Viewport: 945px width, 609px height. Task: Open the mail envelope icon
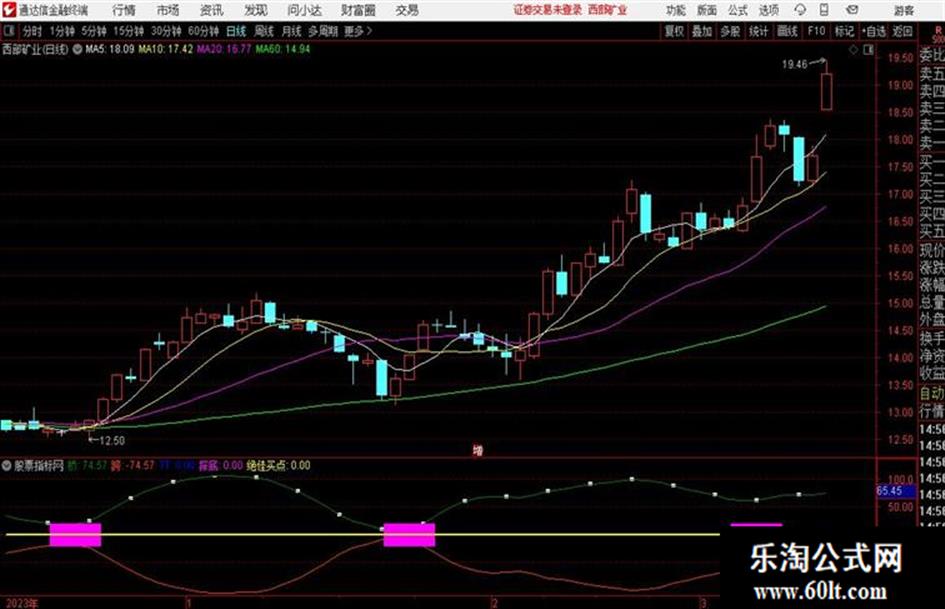(x=852, y=10)
